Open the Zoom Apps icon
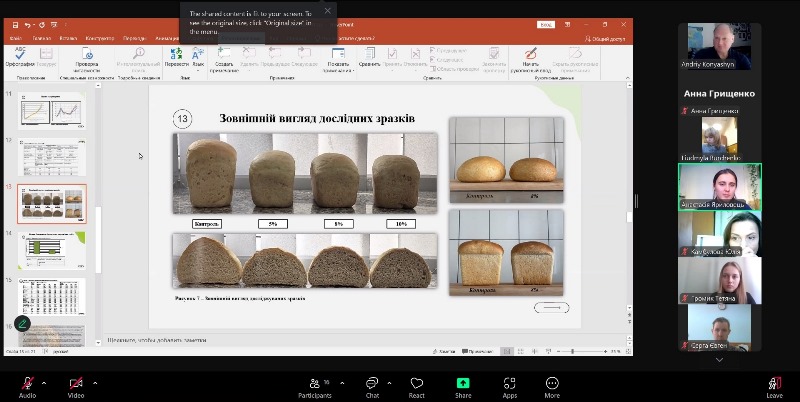 [509, 384]
